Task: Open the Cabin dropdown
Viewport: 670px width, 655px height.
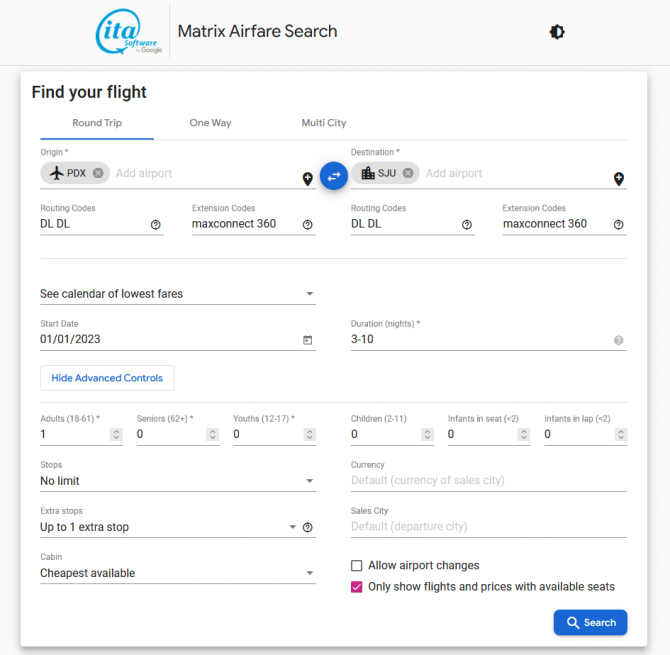Action: tap(178, 573)
